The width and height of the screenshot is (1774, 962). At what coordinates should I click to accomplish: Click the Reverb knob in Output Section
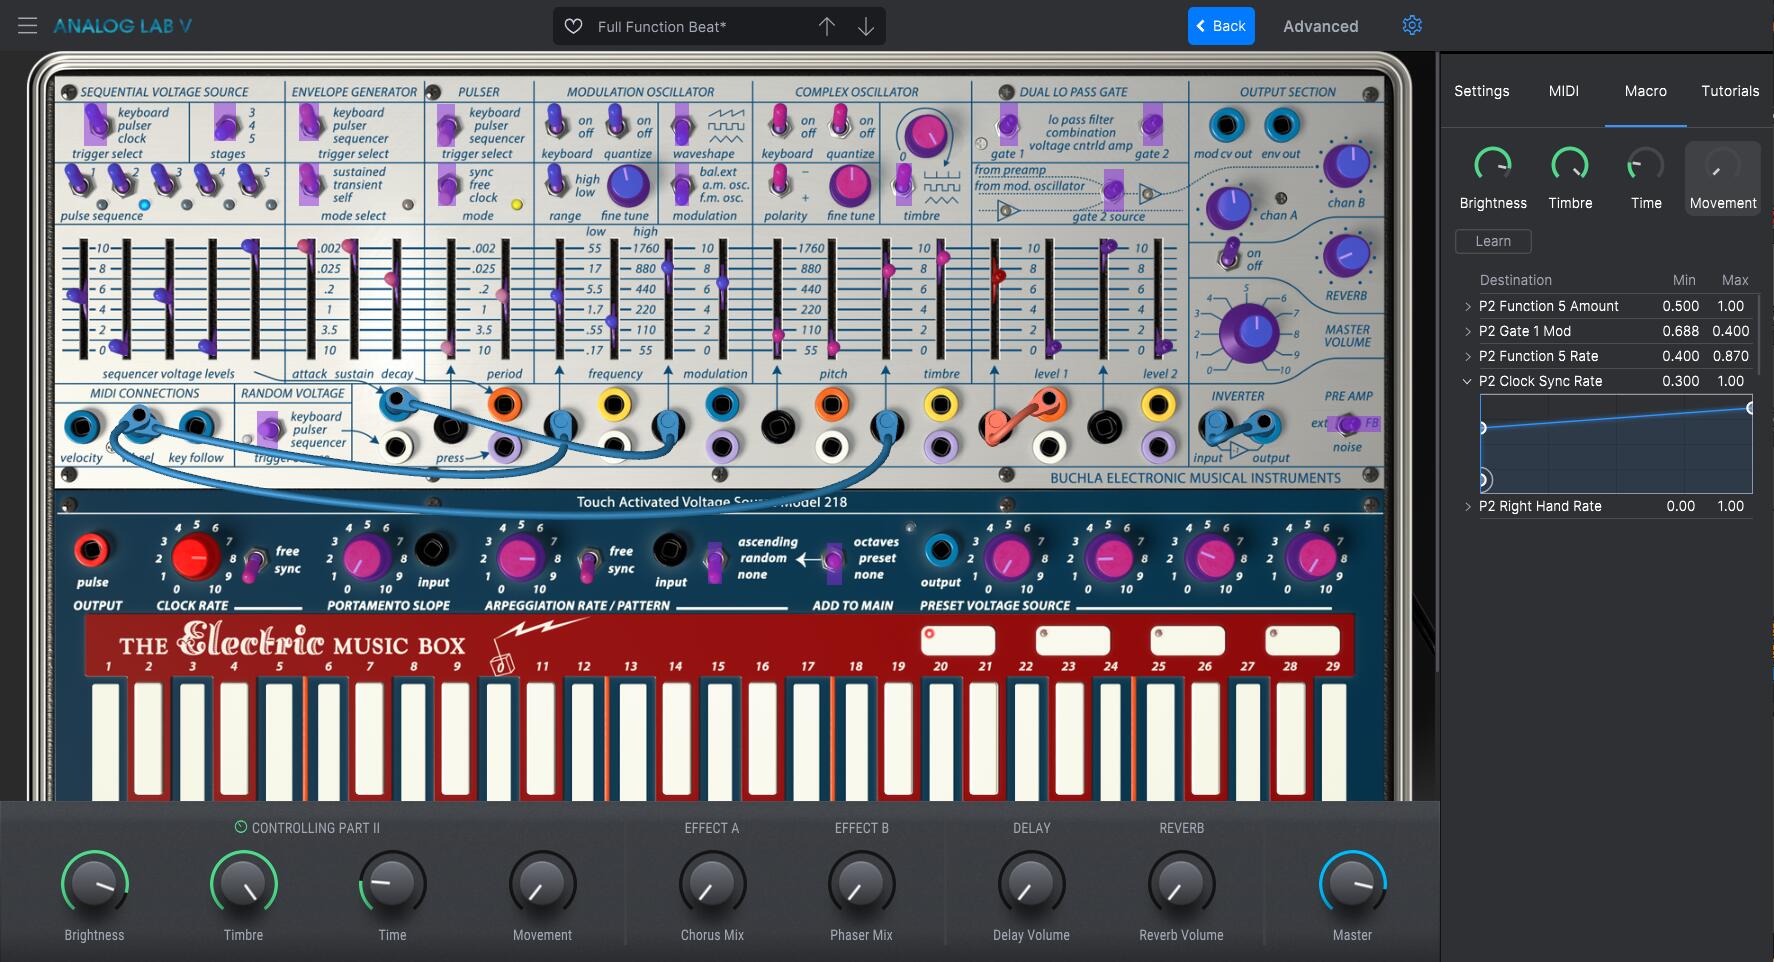1346,255
